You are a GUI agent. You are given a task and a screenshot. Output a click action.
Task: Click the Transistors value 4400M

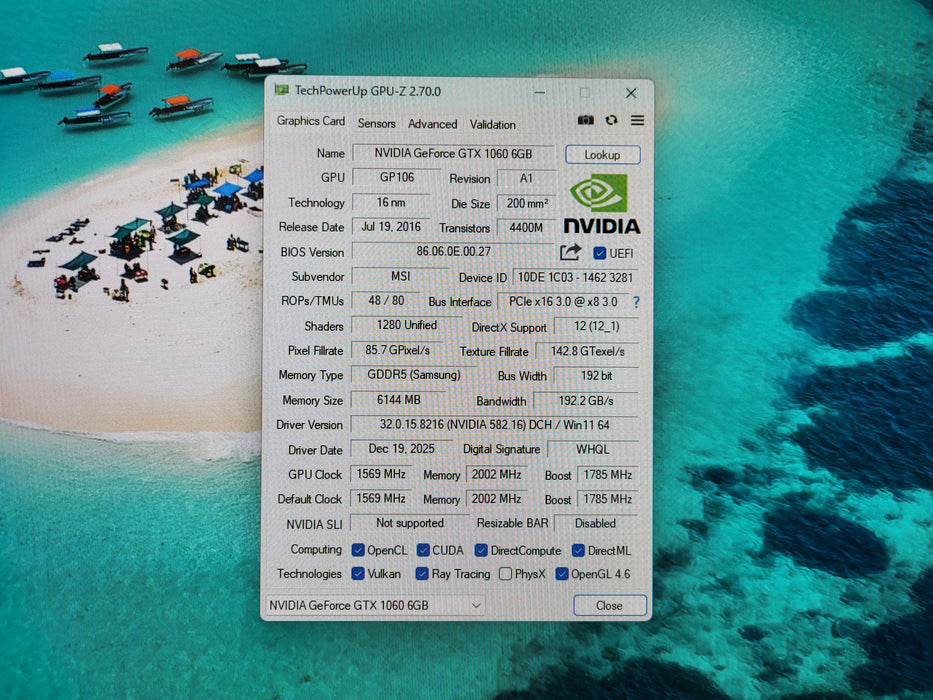click(x=527, y=227)
